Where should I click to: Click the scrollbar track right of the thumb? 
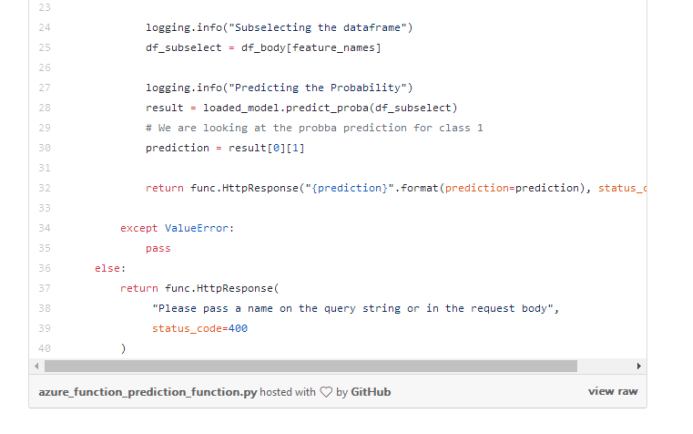[x=605, y=366]
